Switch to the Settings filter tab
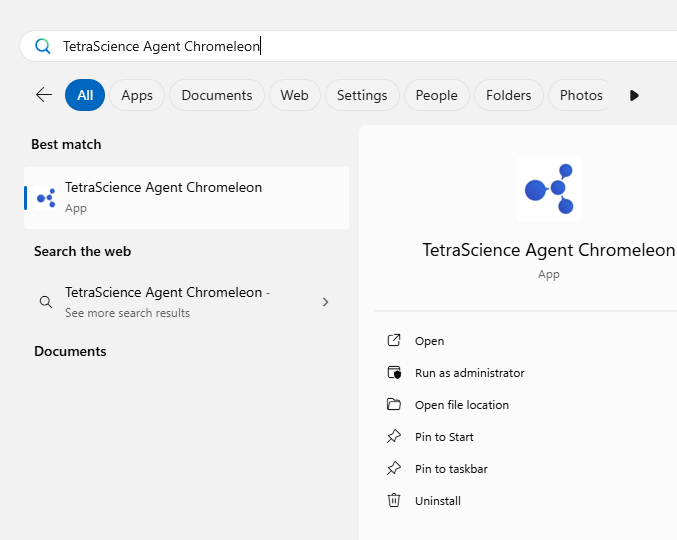Viewport: 677px width, 540px height. pos(362,95)
